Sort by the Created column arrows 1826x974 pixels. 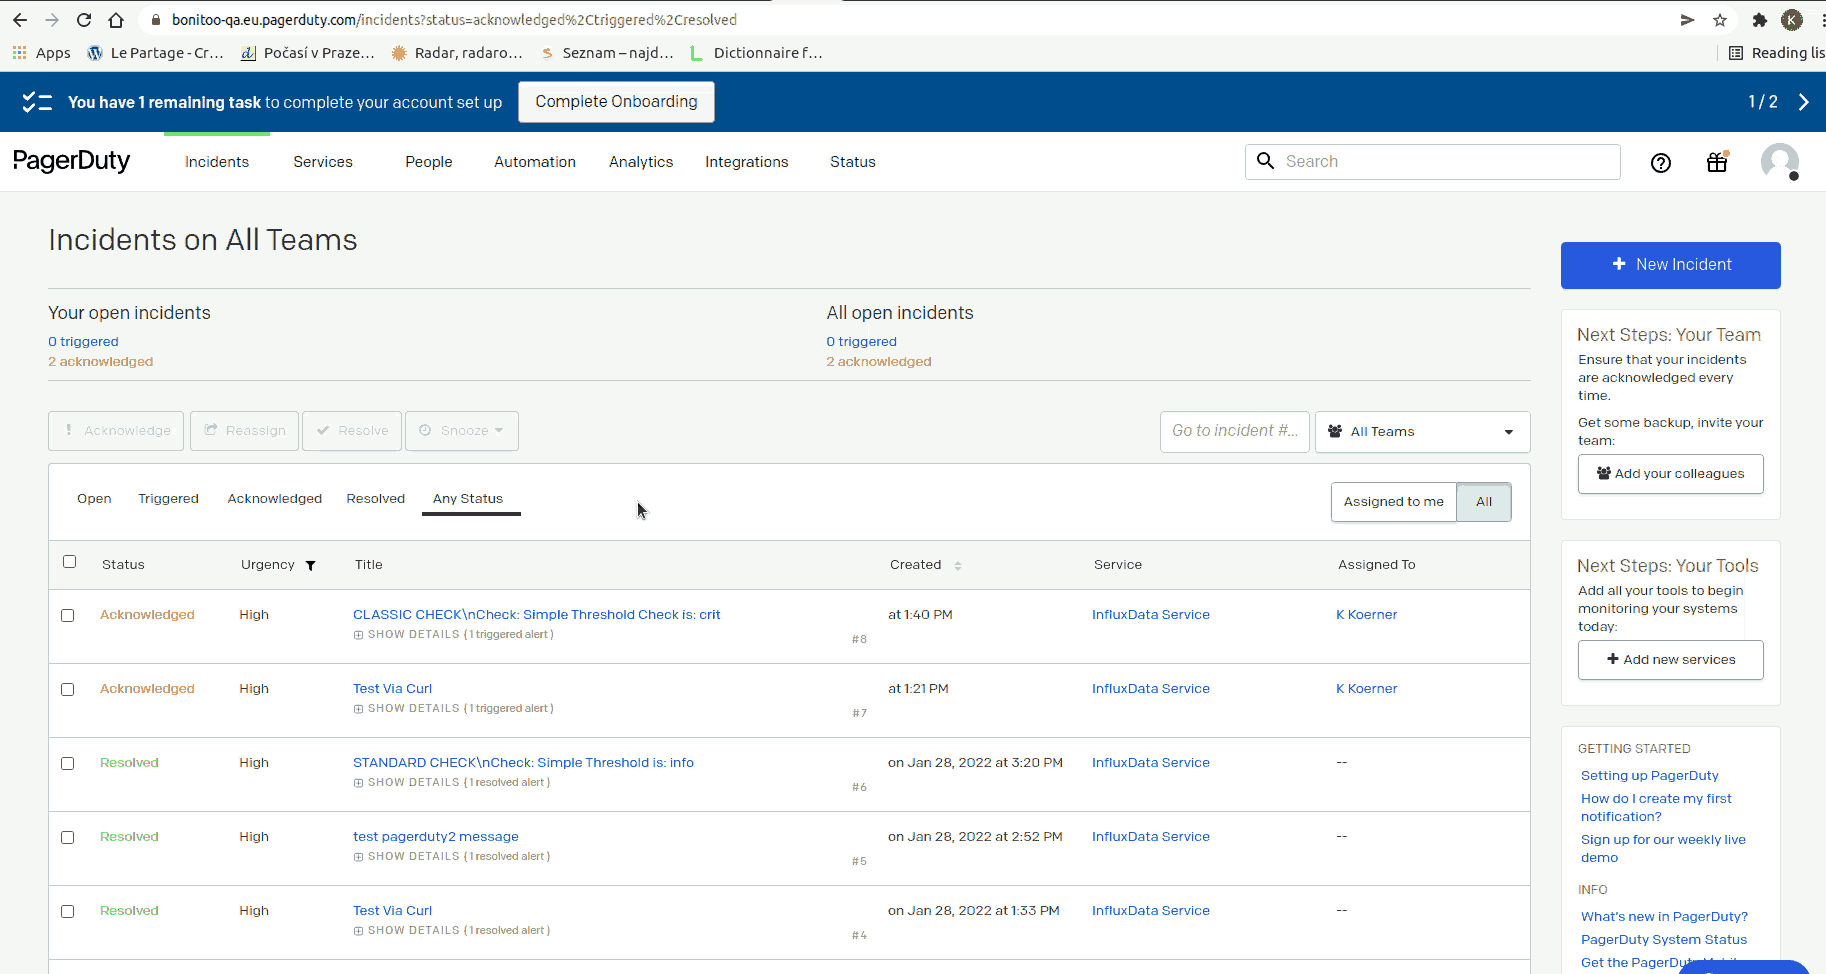[x=958, y=566]
